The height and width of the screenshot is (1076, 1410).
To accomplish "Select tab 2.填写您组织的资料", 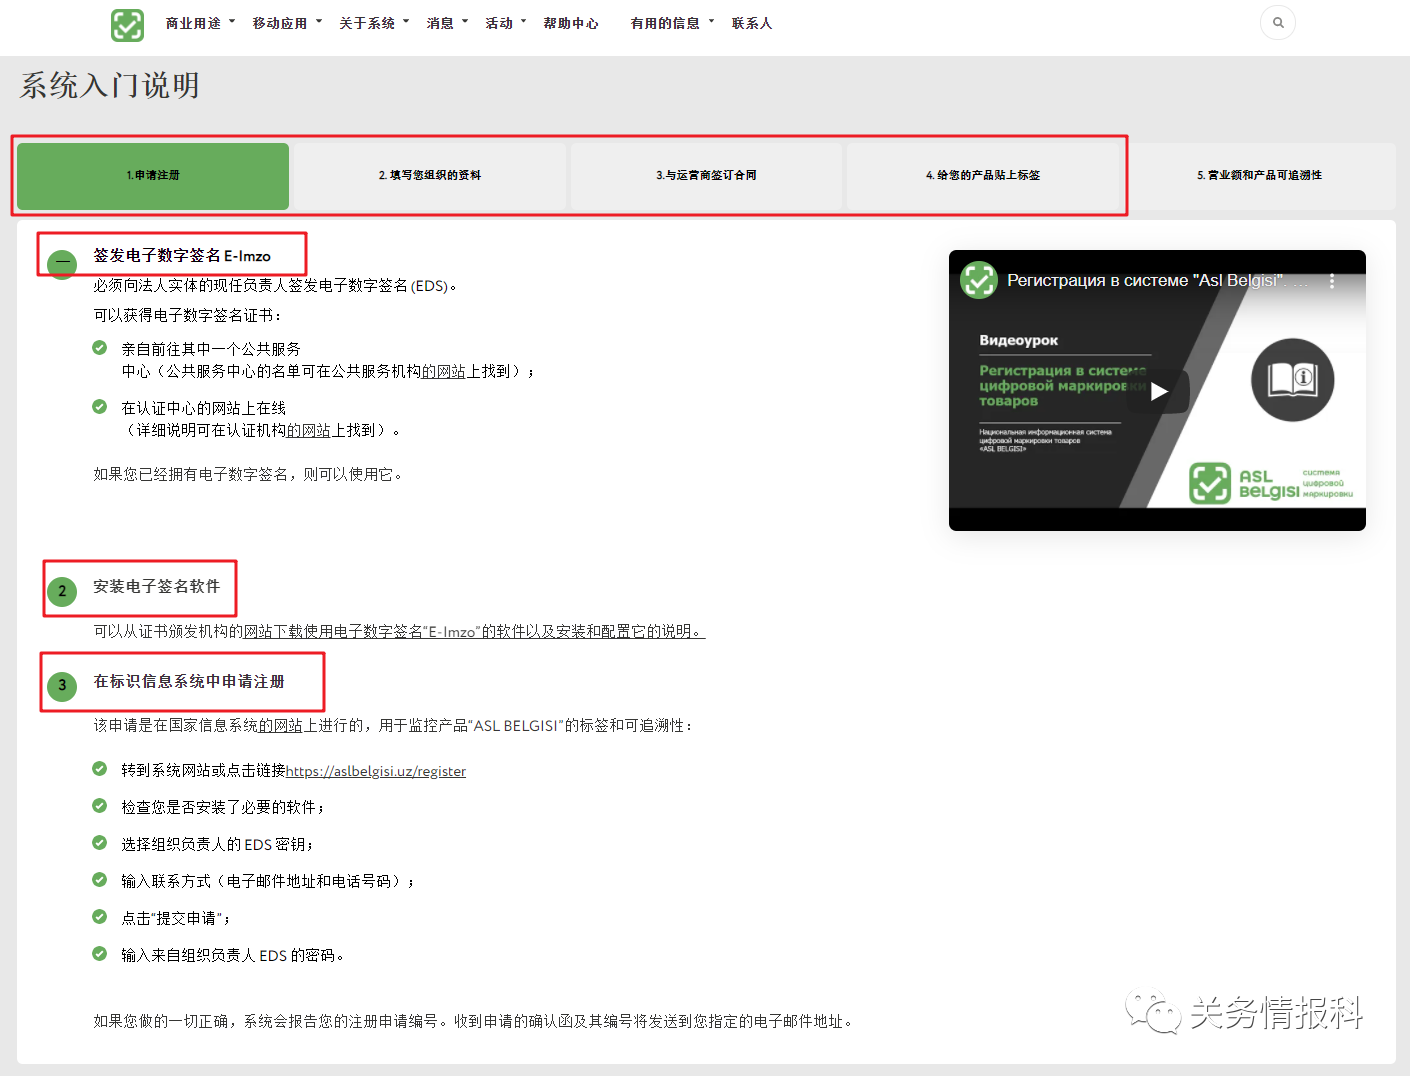I will 430,176.
